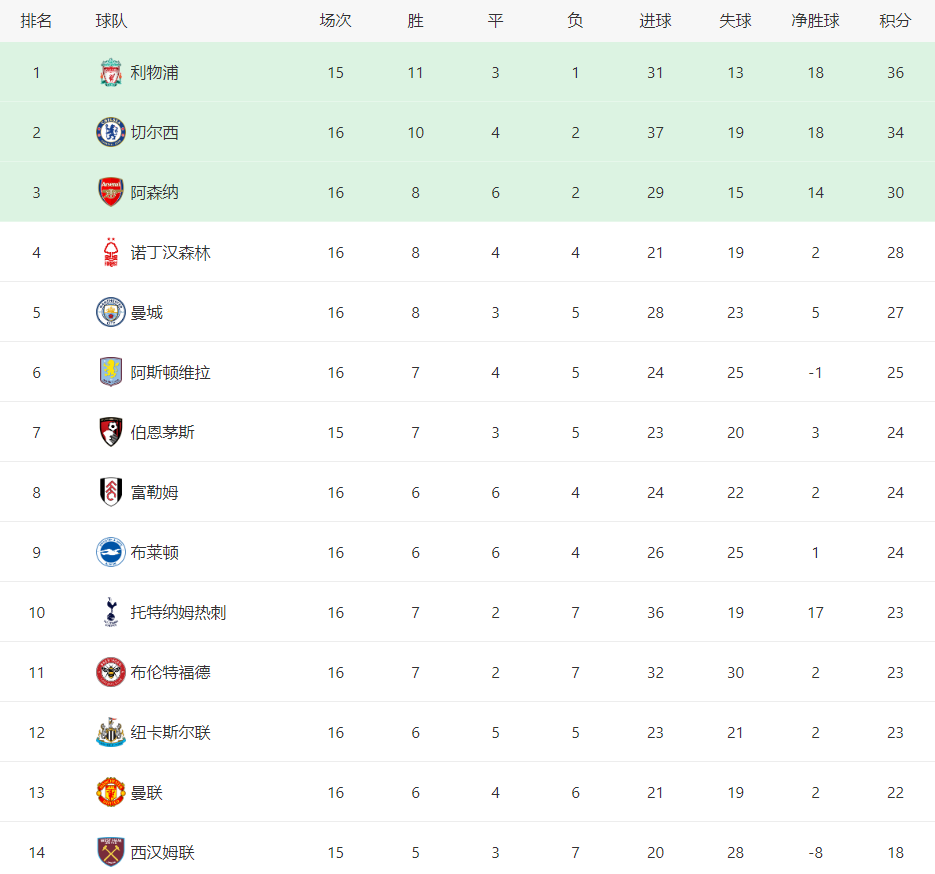This screenshot has width=935, height=874.
Task: Click the Brighton crest icon
Action: click(x=110, y=552)
